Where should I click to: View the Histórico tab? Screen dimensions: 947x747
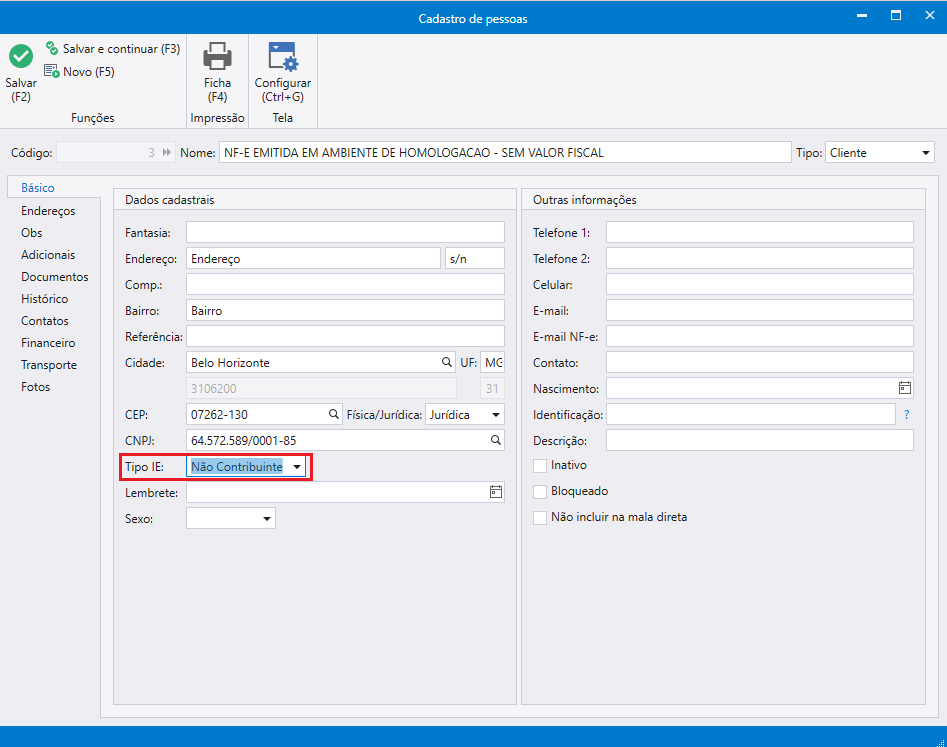pos(45,299)
